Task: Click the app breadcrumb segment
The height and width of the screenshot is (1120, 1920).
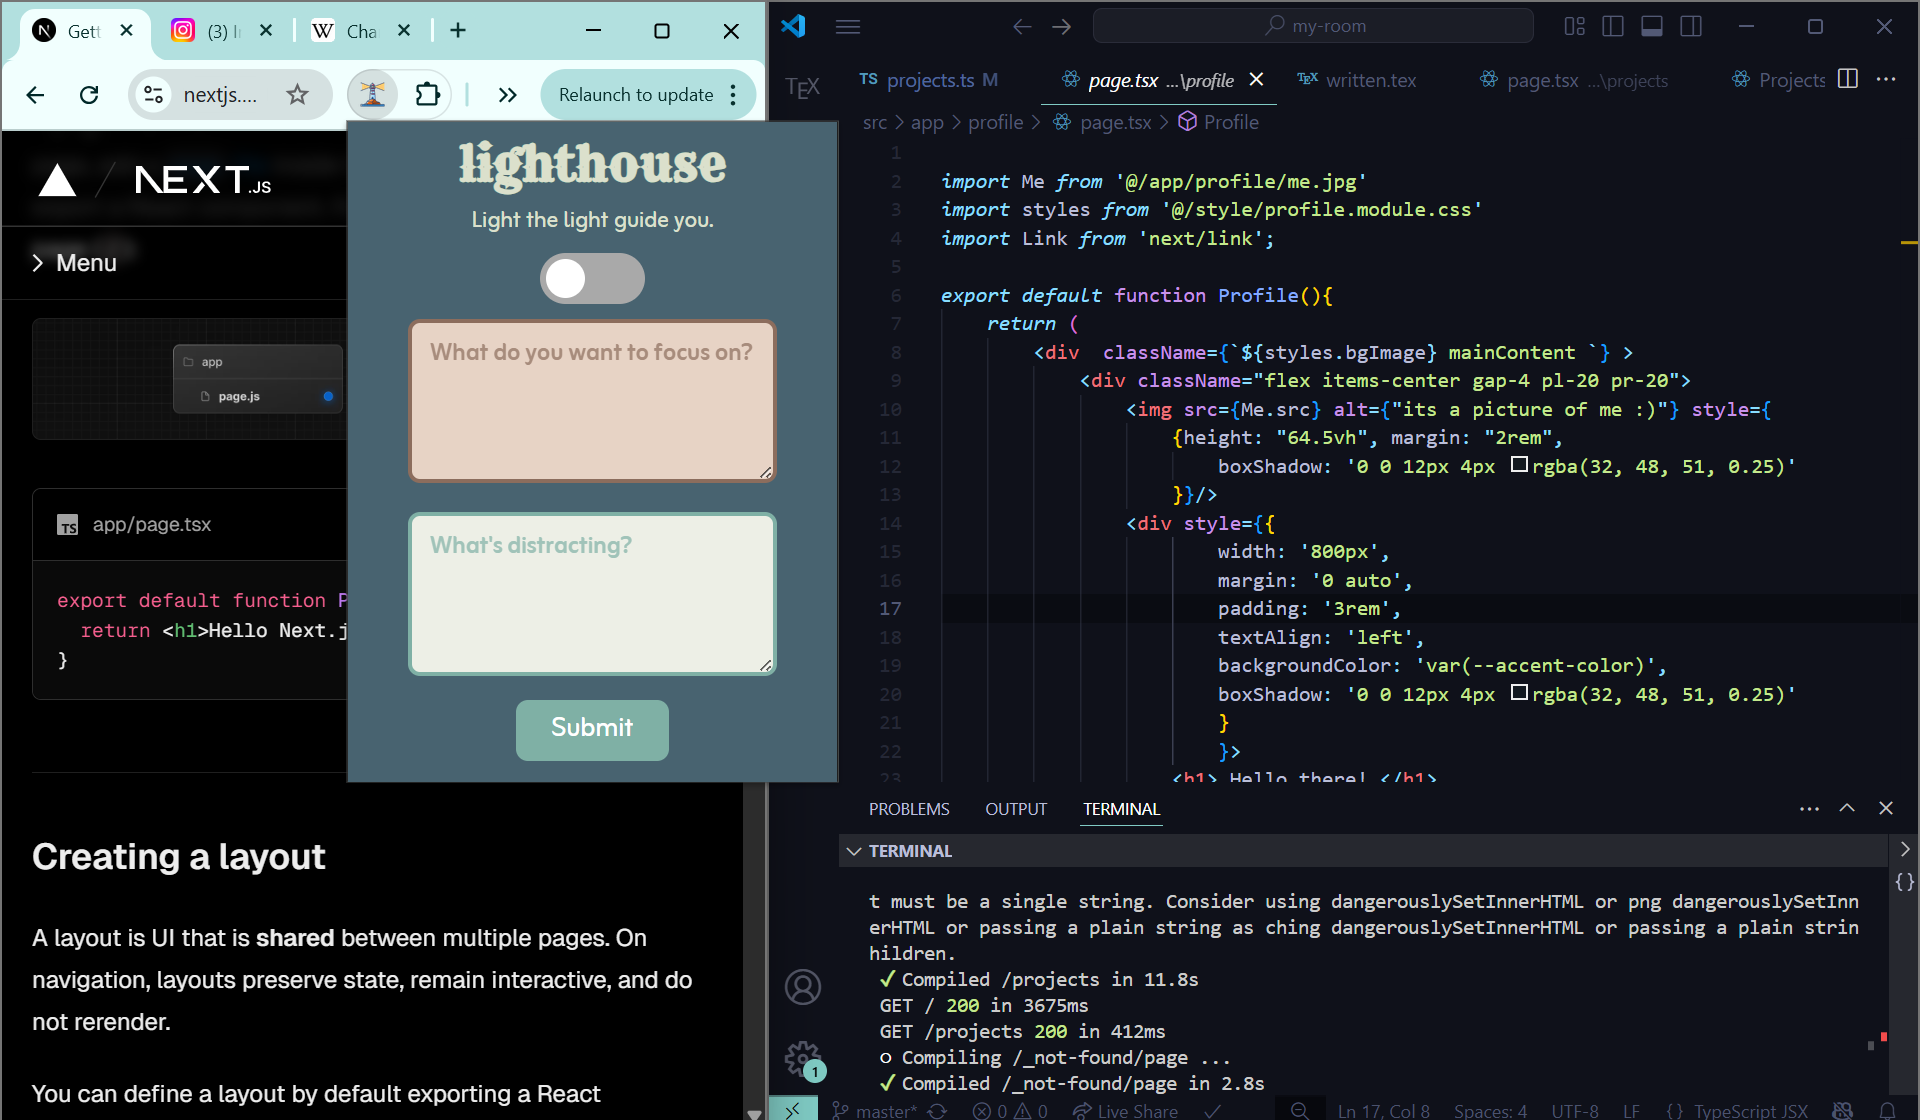Action: [927, 122]
